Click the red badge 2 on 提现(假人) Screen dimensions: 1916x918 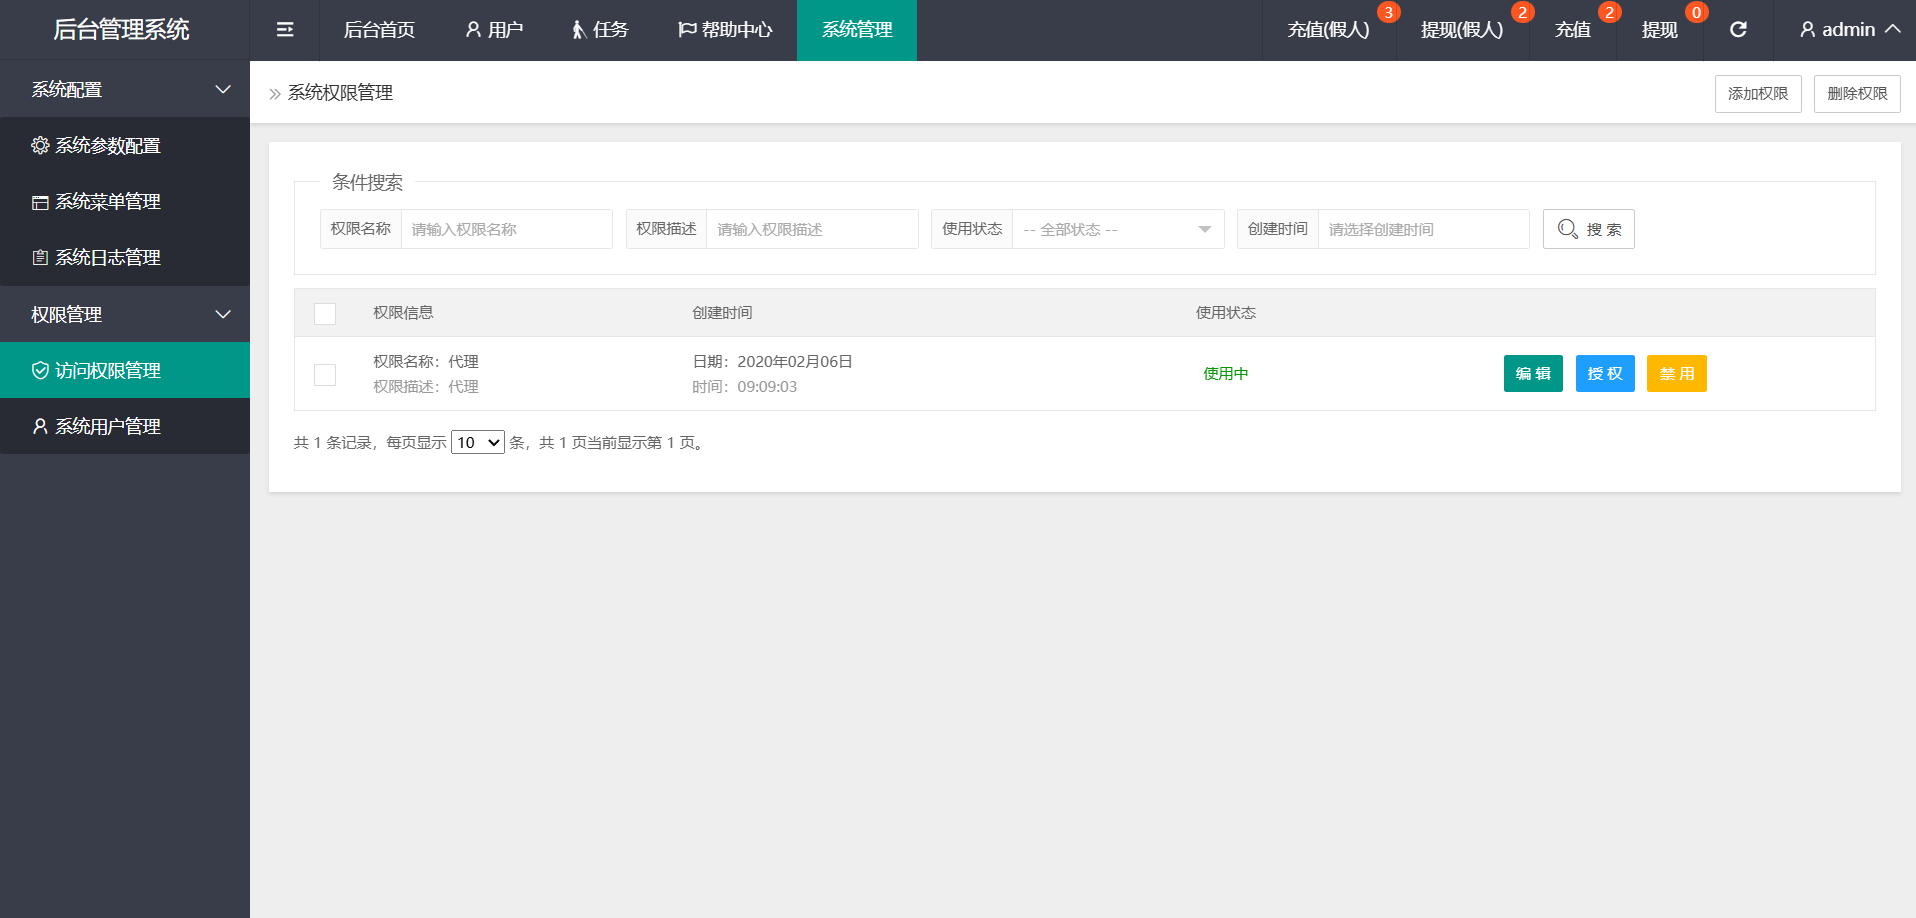tap(1522, 12)
